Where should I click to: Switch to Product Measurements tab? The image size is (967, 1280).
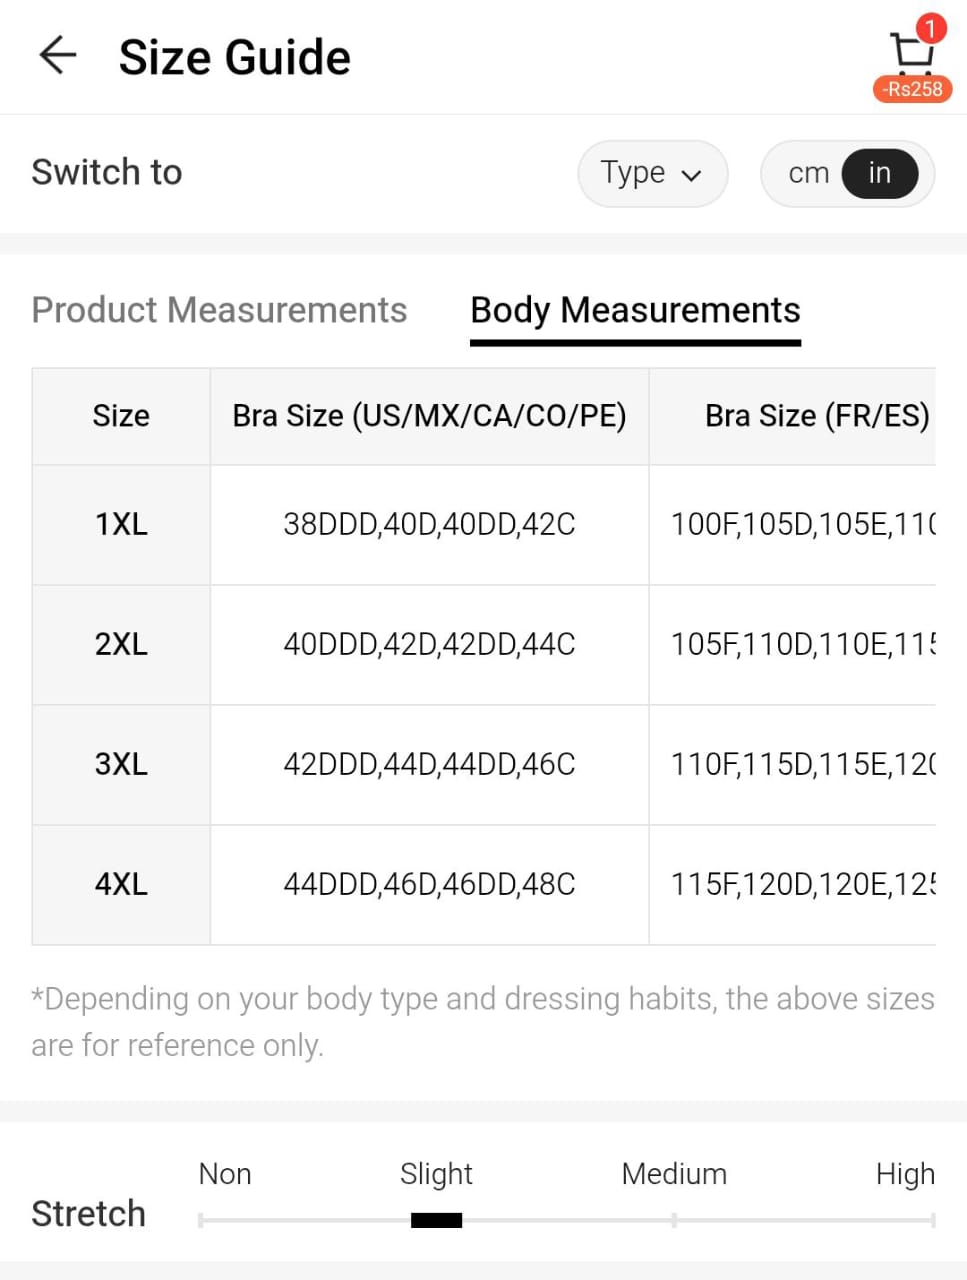(219, 310)
